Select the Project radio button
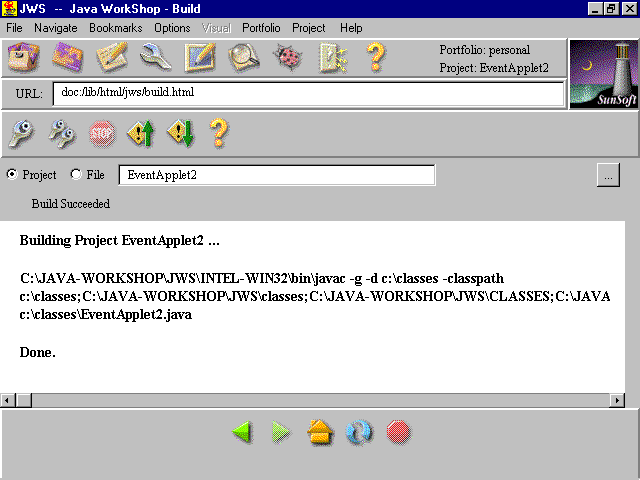Screen dimensions: 640x480 (x=12, y=174)
